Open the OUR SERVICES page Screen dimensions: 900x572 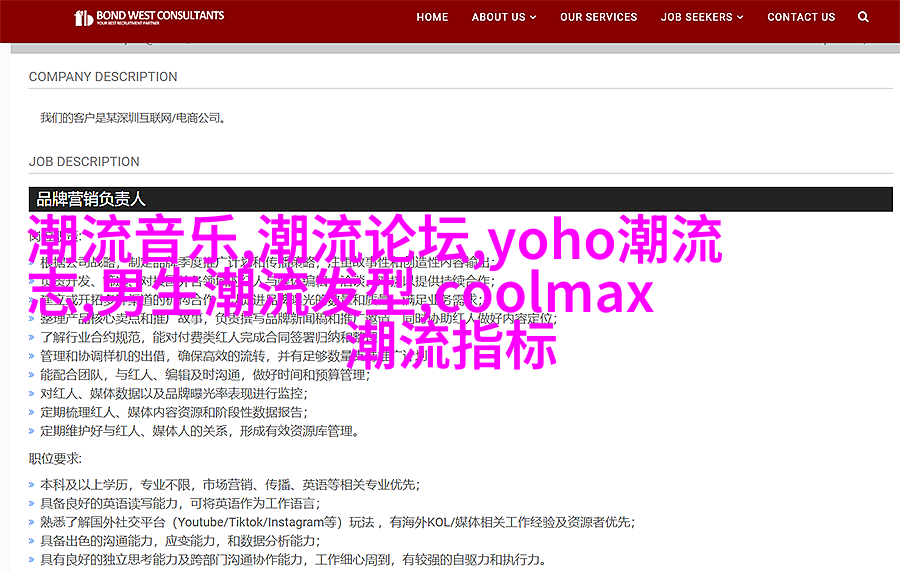click(599, 17)
